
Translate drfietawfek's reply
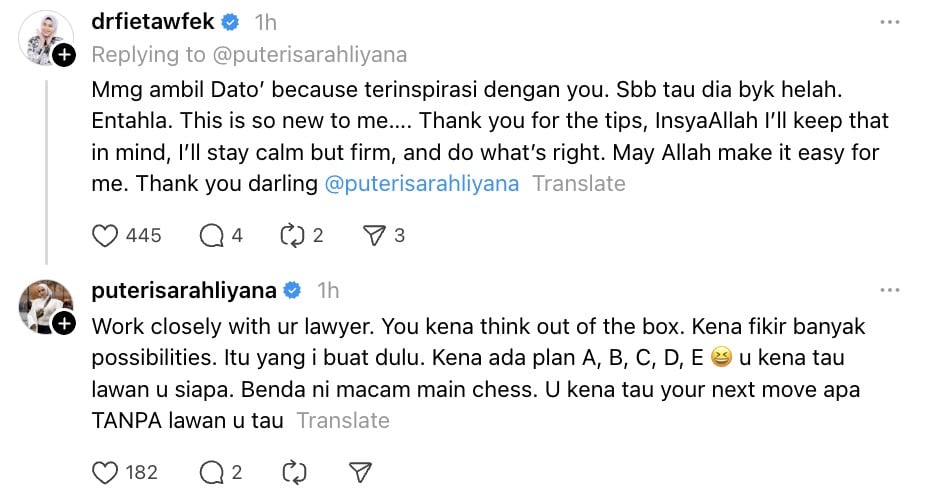pyautogui.click(x=579, y=184)
